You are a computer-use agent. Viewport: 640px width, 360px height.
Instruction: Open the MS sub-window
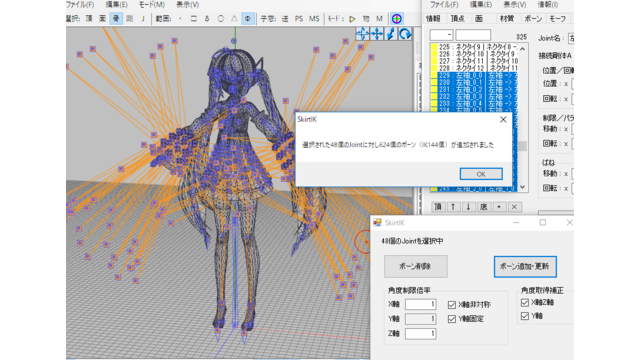pyautogui.click(x=314, y=19)
